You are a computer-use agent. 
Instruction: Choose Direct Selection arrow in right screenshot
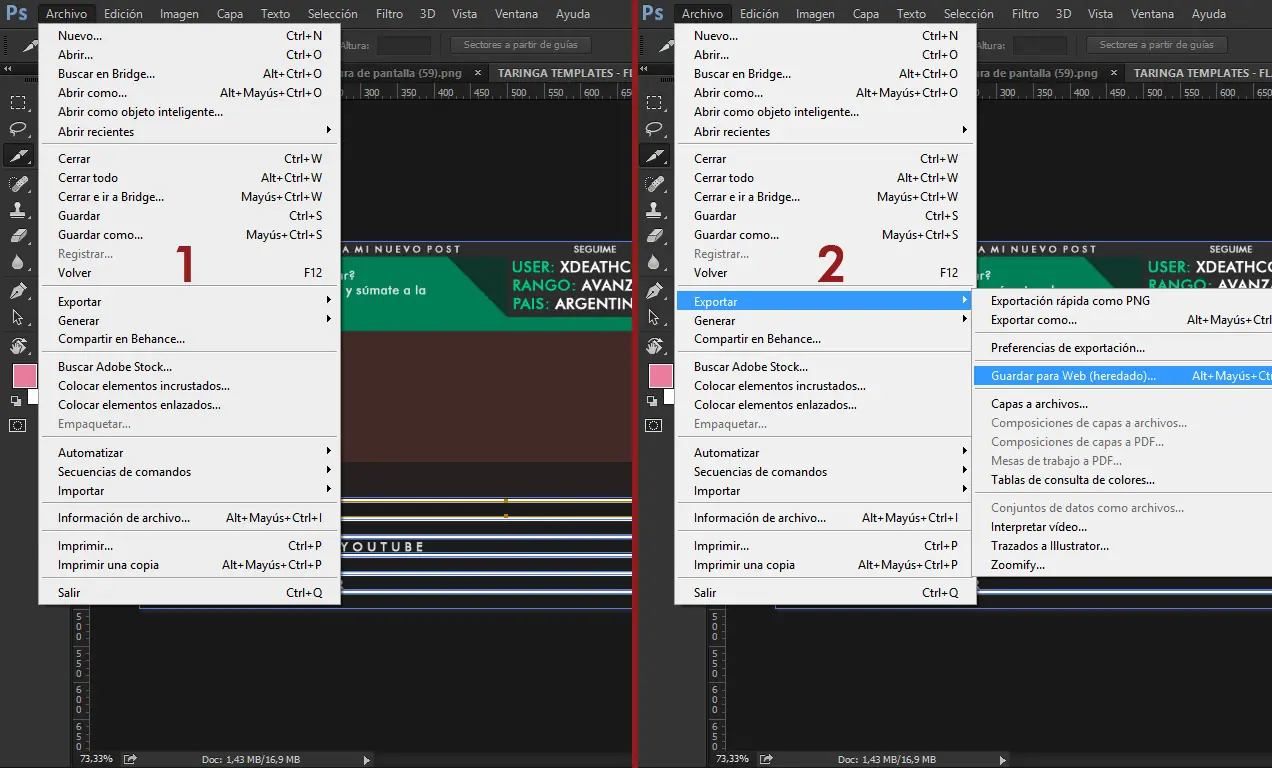coord(654,317)
